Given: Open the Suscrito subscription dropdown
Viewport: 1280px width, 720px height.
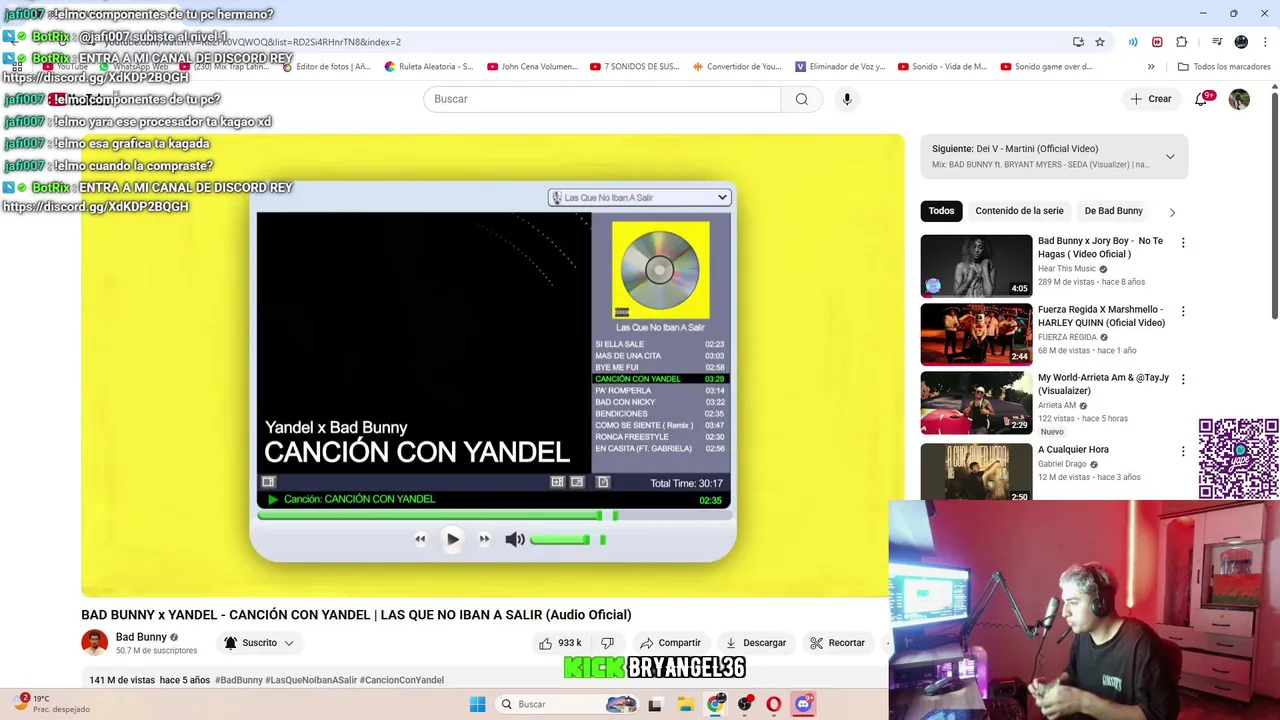Looking at the screenshot, I should 260,643.
